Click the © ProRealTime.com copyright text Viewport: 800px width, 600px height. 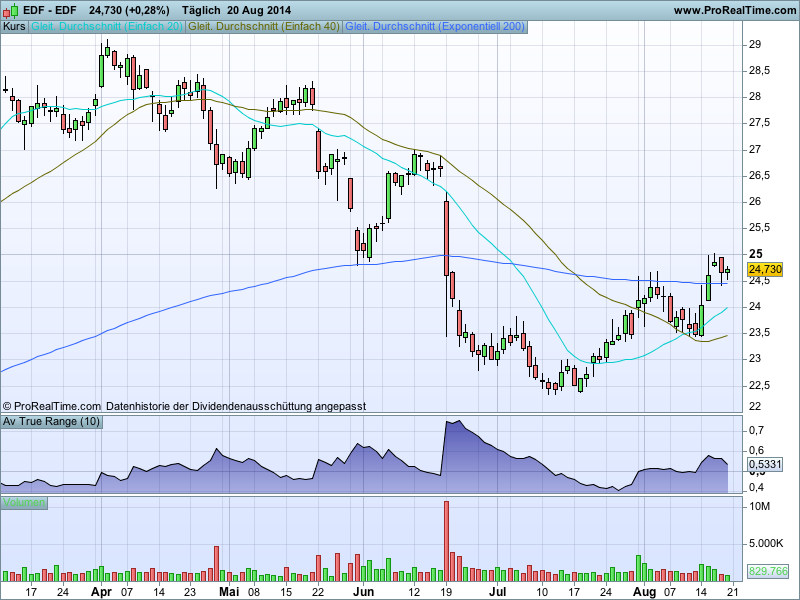(52, 406)
